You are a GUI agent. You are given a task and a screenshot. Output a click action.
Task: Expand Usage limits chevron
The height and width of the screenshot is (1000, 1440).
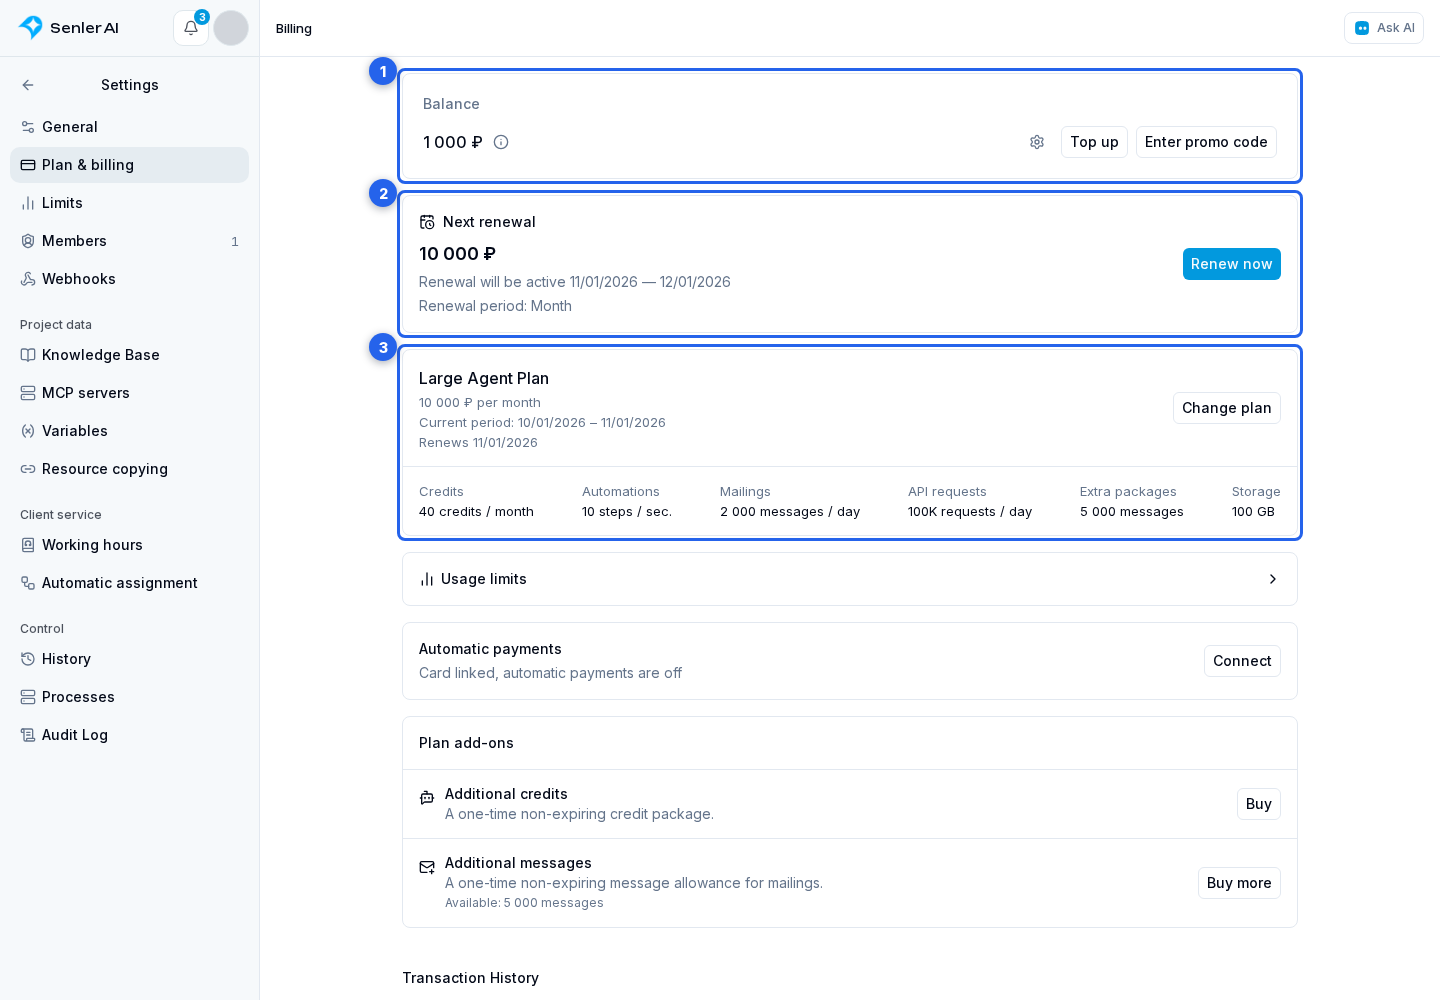pos(1272,579)
